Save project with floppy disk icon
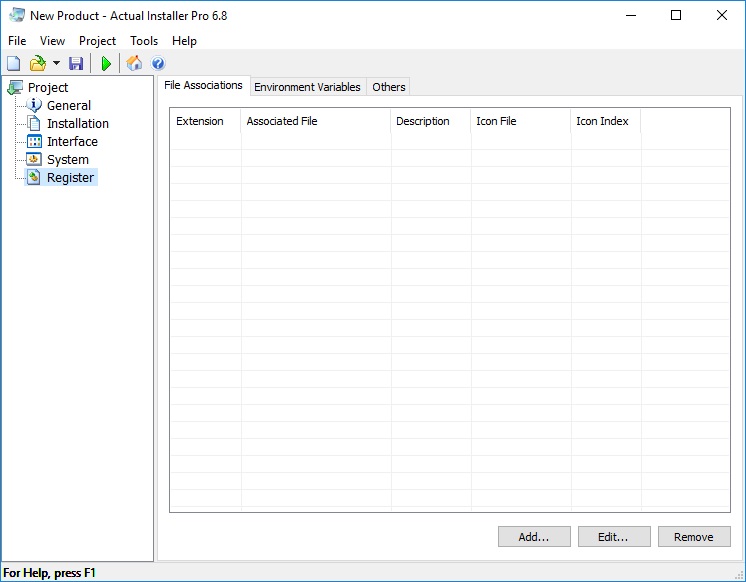The width and height of the screenshot is (746, 582). click(x=76, y=63)
